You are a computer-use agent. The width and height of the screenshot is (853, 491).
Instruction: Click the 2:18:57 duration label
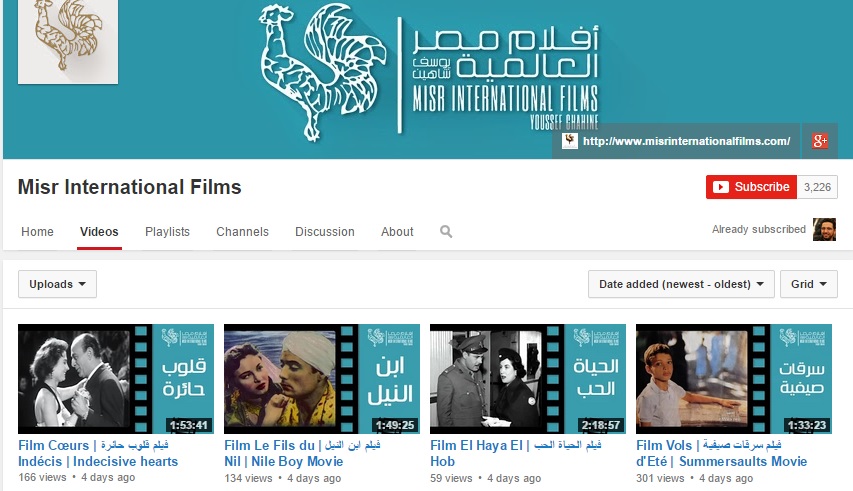[x=601, y=425]
